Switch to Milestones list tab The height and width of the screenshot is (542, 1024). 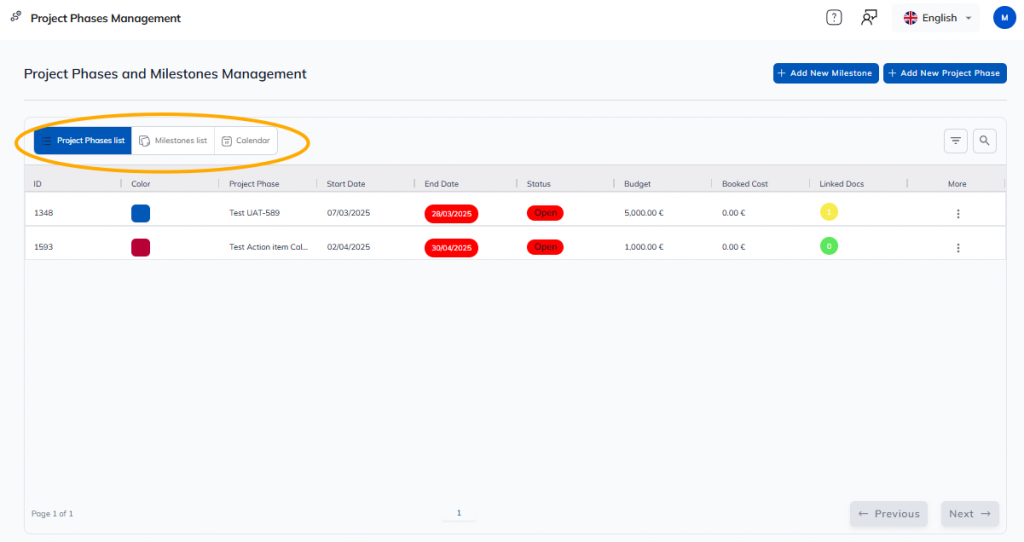[x=173, y=141]
